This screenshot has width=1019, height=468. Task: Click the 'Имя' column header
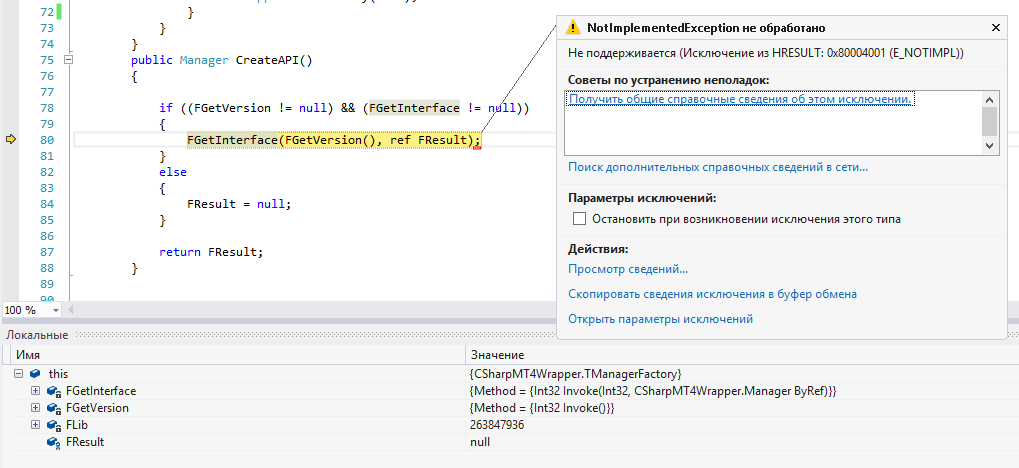28,355
